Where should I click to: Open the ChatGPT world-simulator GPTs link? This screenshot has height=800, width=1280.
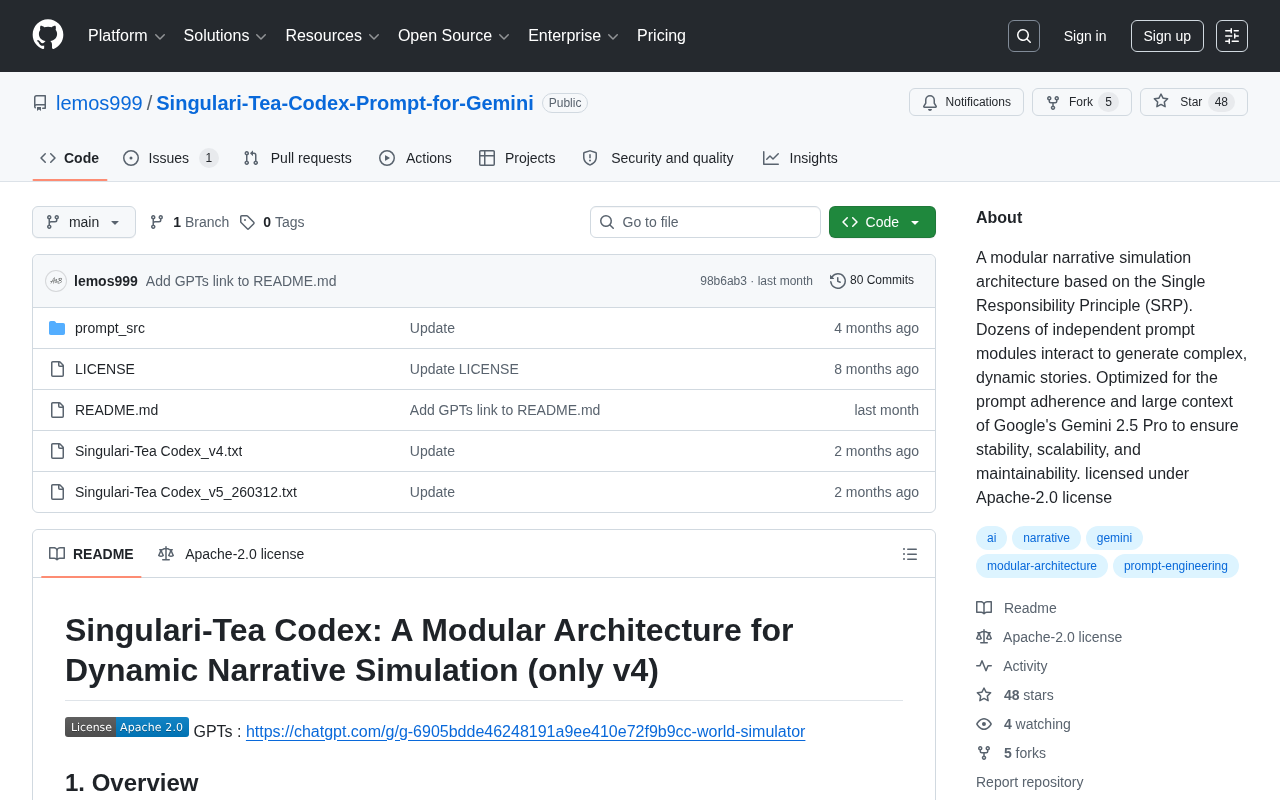coord(525,732)
